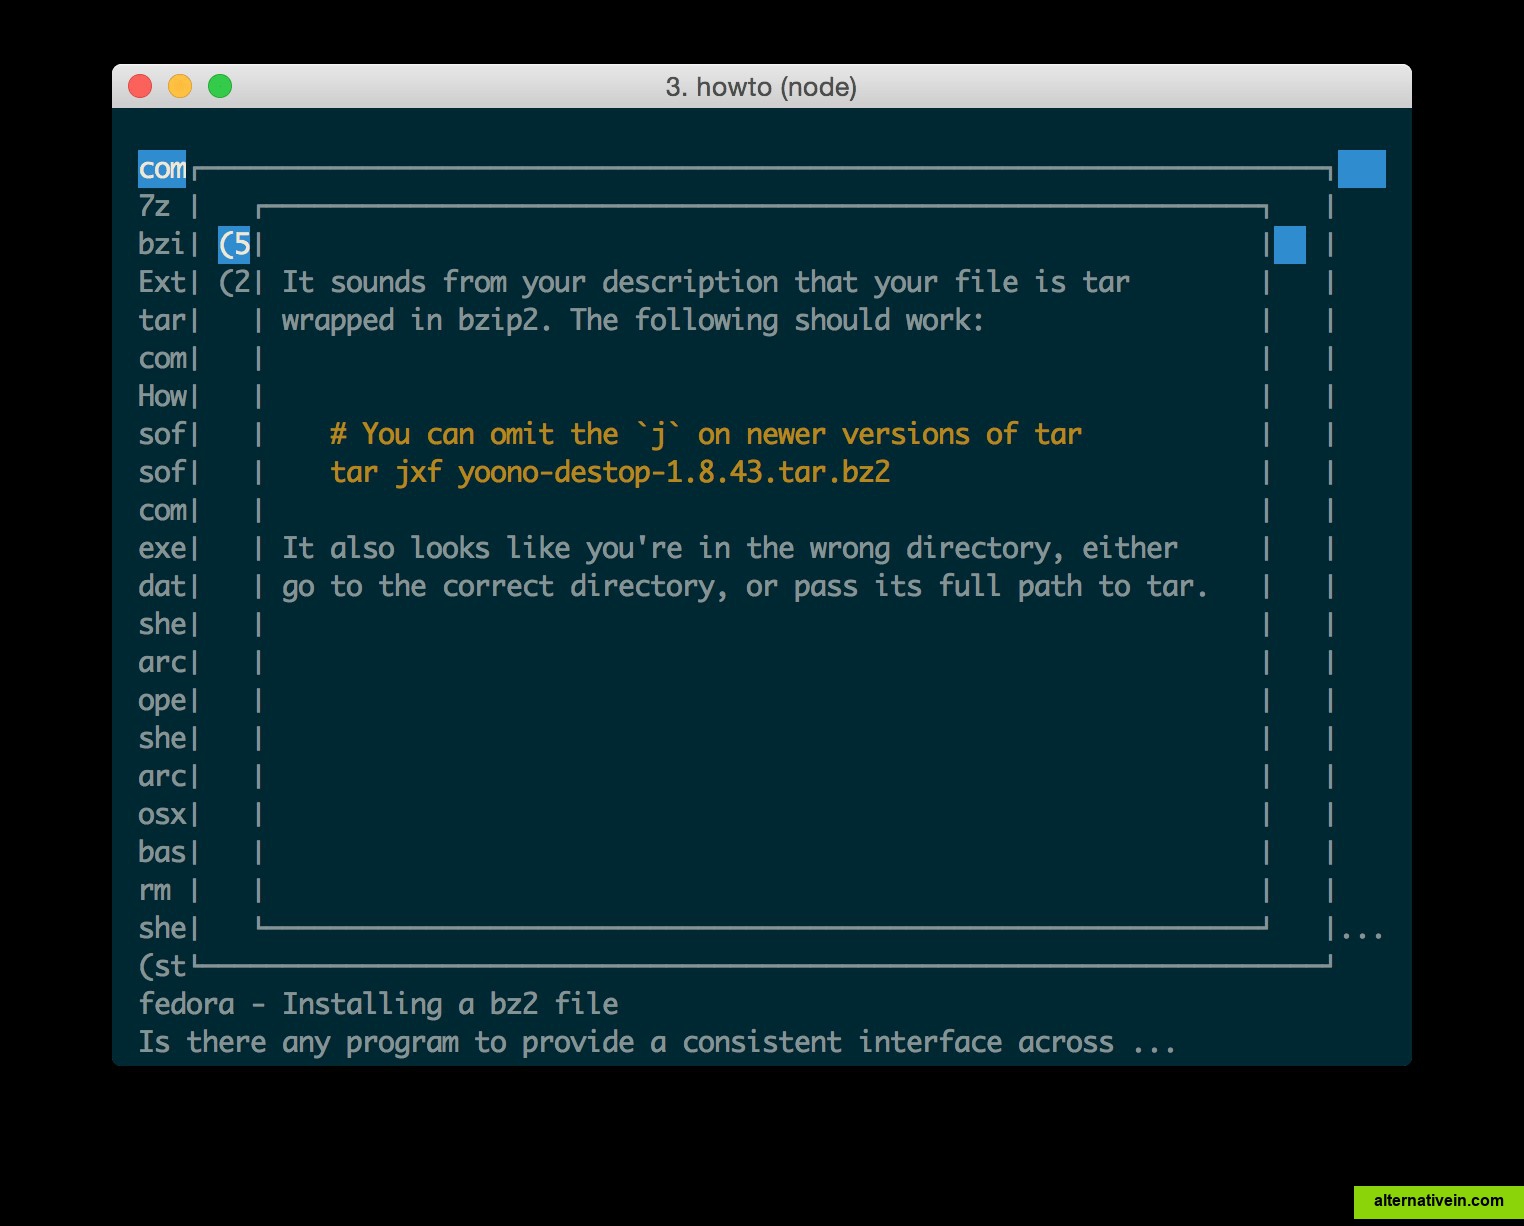The image size is (1524, 1226).
Task: Select the '(2' answer entry
Action: point(234,283)
